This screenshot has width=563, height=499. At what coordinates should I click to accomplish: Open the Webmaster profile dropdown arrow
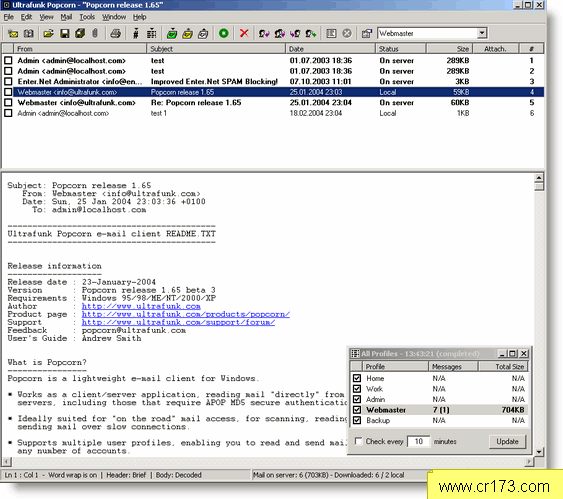pos(482,33)
